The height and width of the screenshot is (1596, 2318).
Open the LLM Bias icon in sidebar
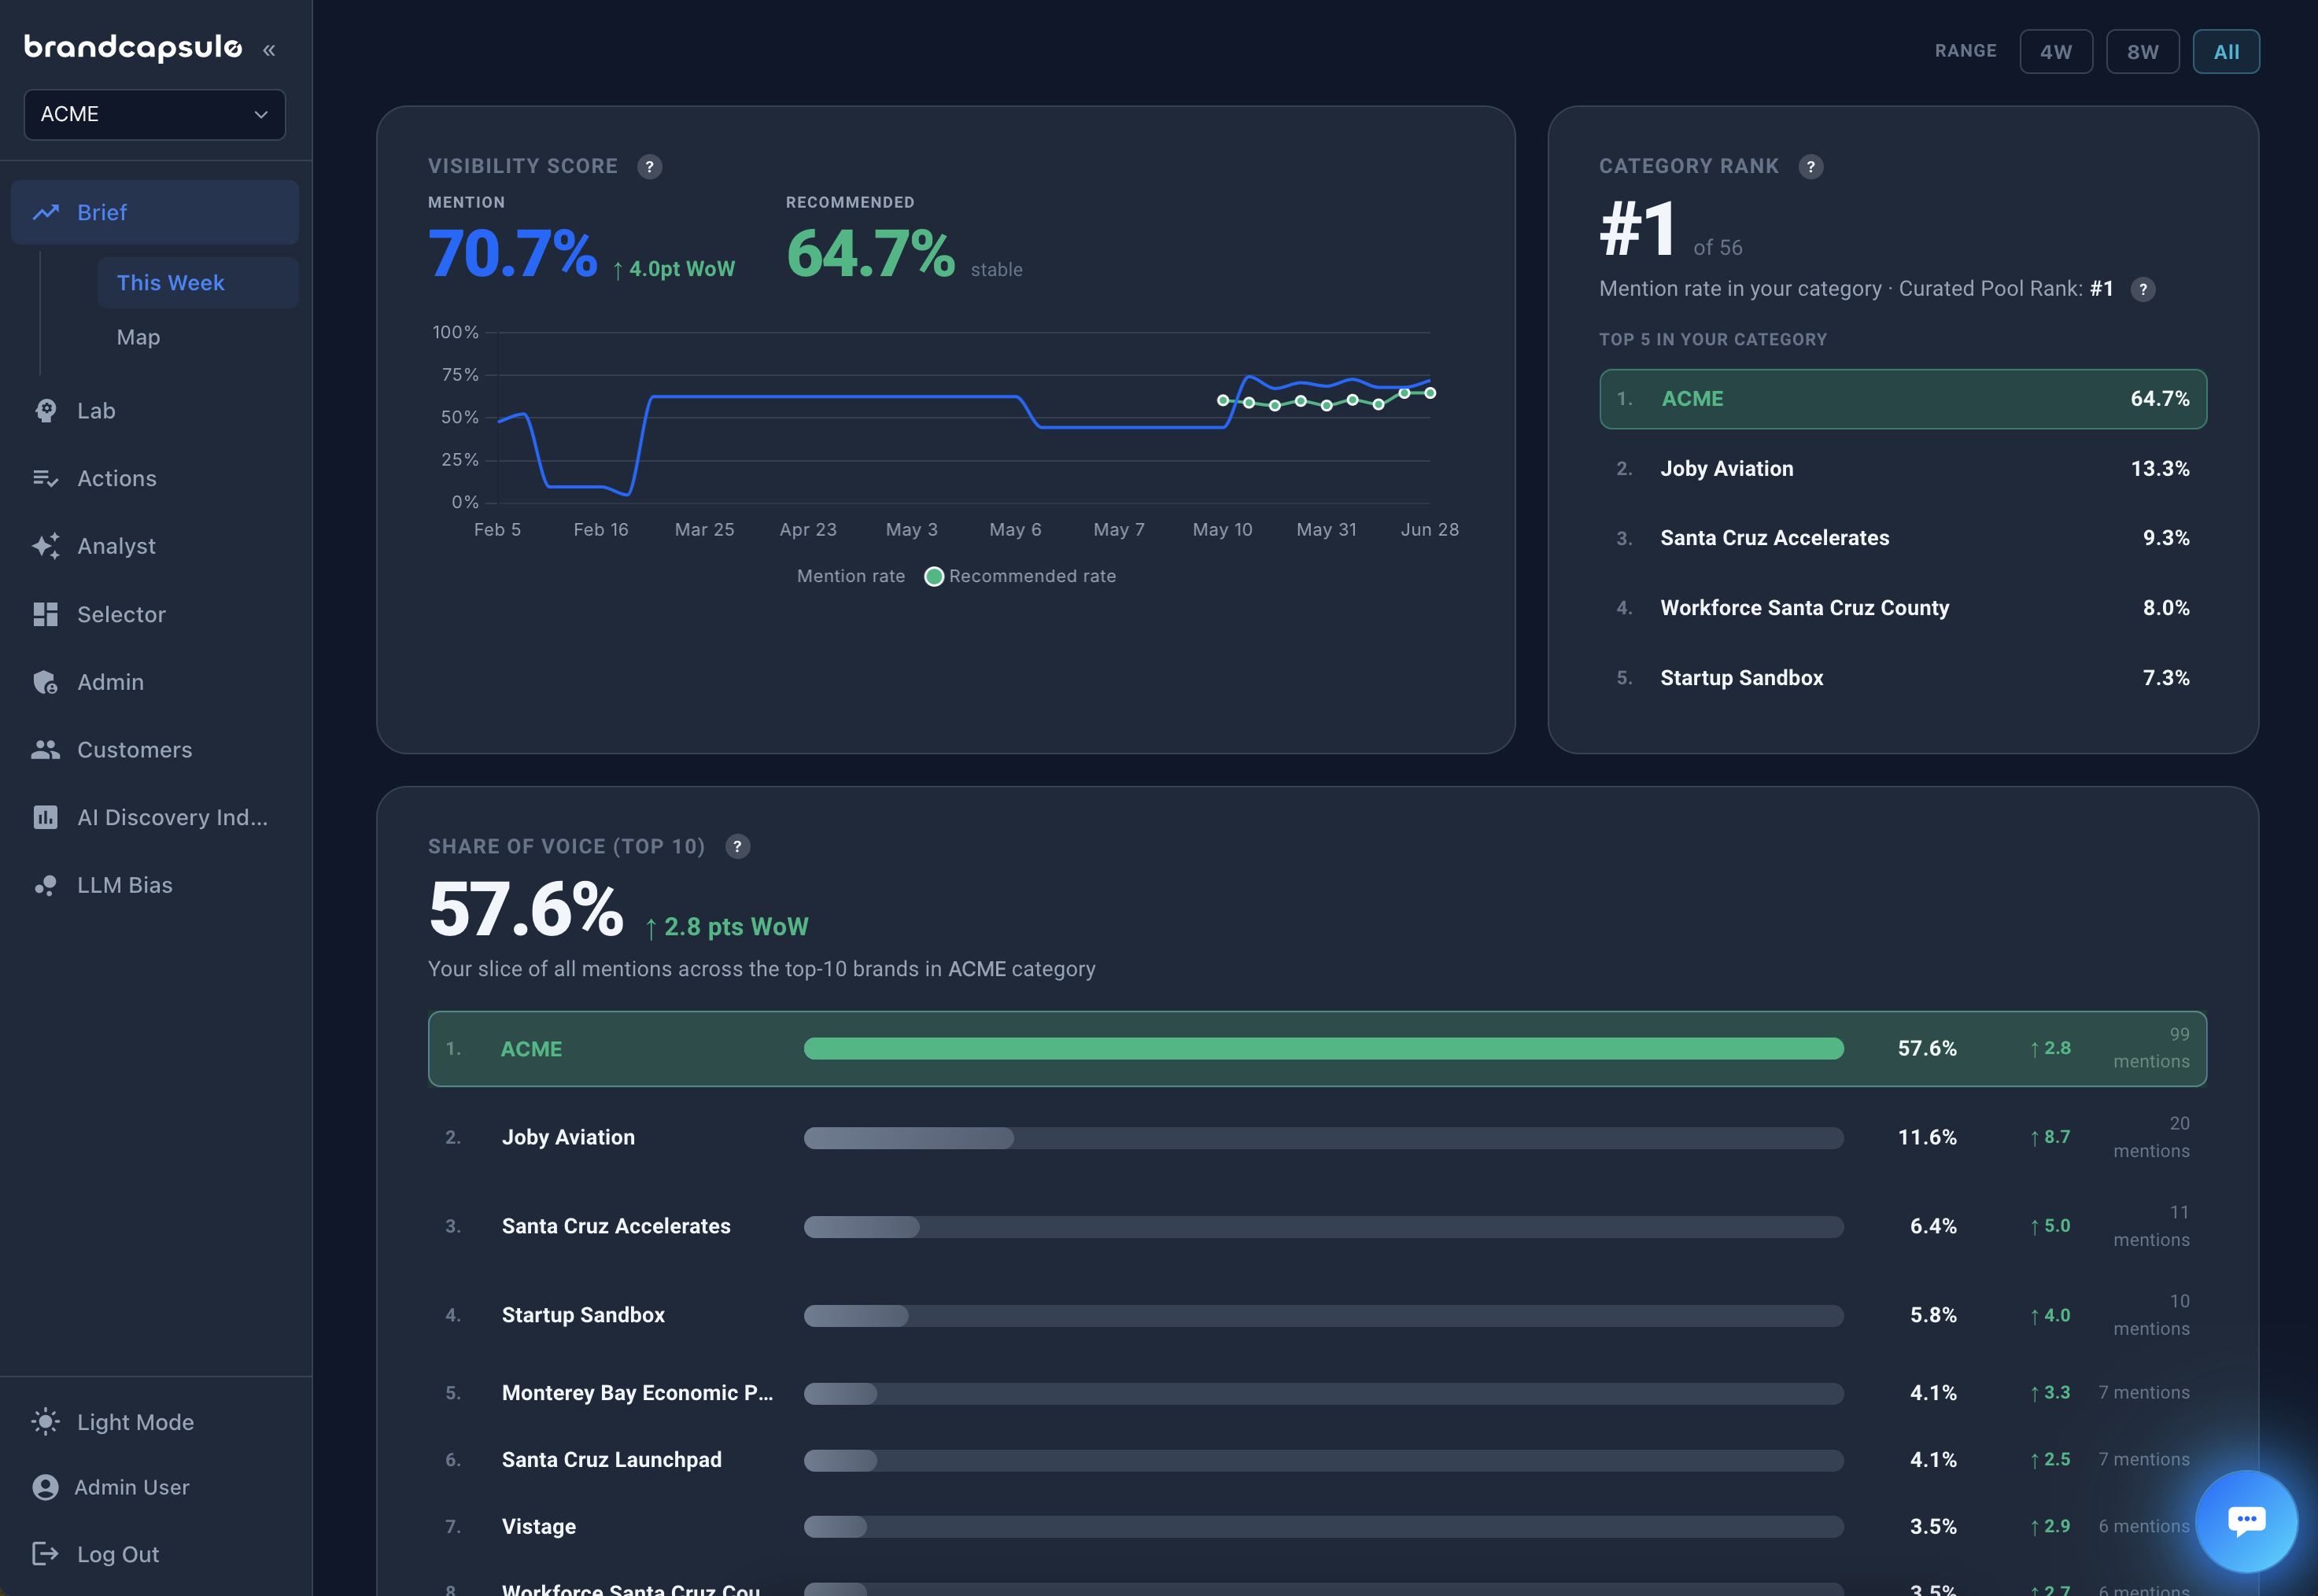pyautogui.click(x=46, y=885)
